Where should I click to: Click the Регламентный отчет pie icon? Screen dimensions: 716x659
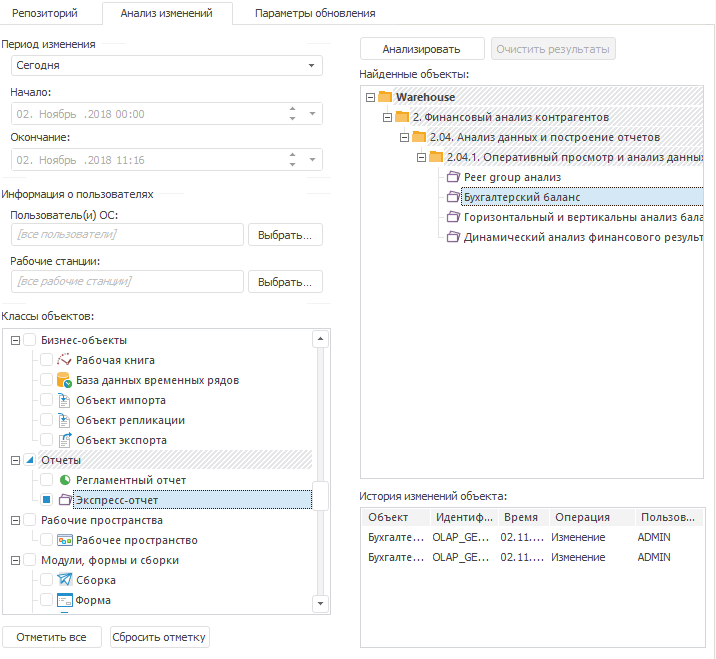[x=65, y=480]
